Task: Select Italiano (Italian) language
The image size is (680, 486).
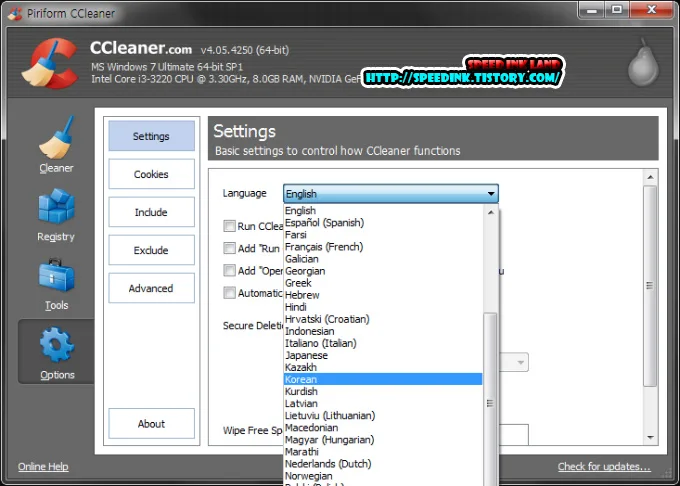Action: (x=383, y=343)
